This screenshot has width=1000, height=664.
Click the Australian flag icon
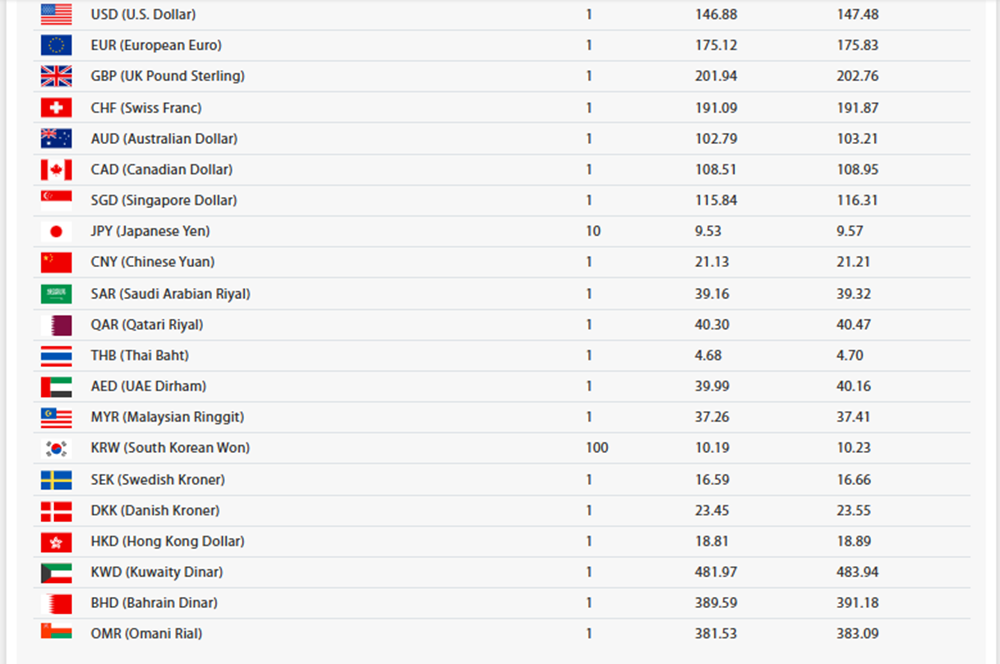pyautogui.click(x=56, y=139)
